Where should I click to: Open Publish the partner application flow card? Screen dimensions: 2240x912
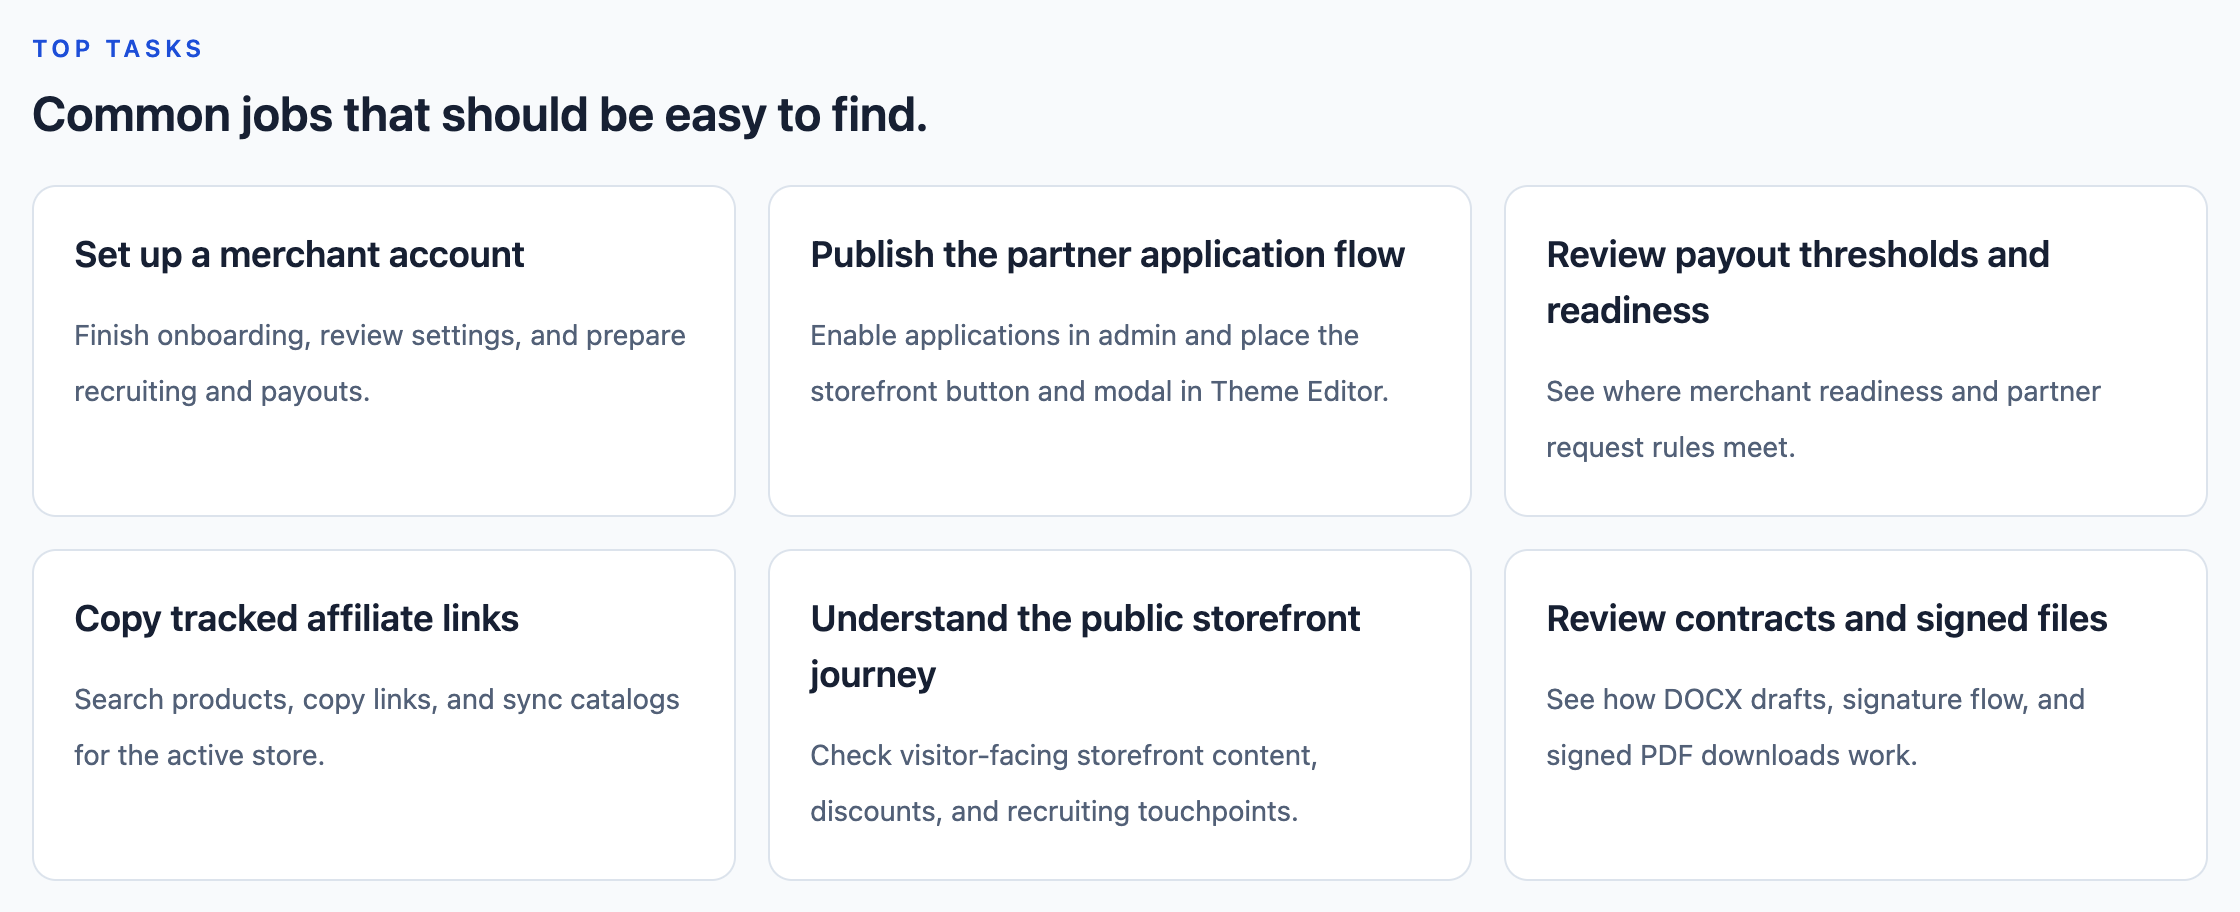[x=1120, y=351]
